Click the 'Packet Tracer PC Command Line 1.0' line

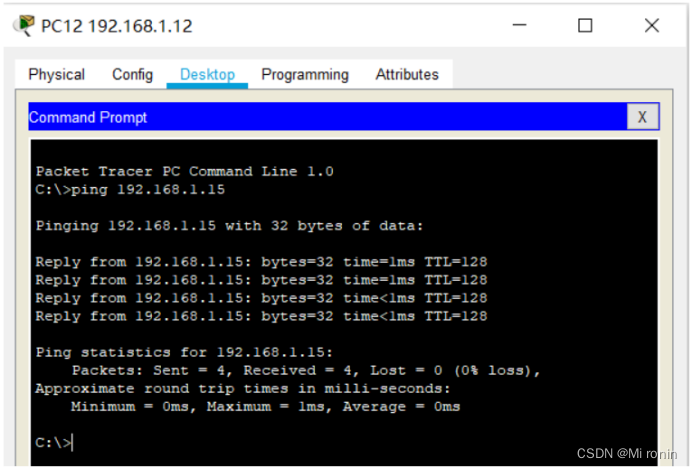pos(184,171)
